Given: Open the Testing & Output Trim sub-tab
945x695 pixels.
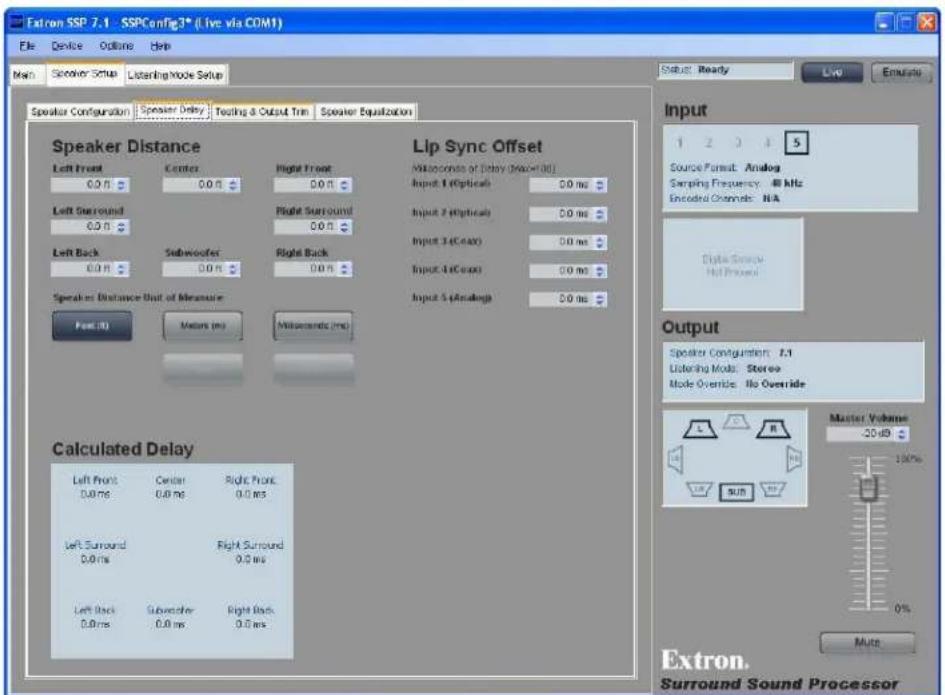Looking at the screenshot, I should click(x=262, y=112).
